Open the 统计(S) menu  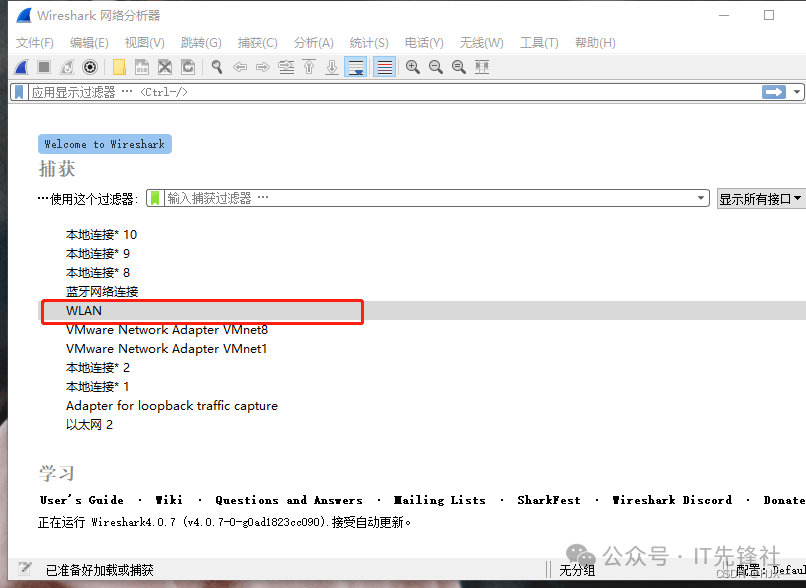tap(369, 42)
